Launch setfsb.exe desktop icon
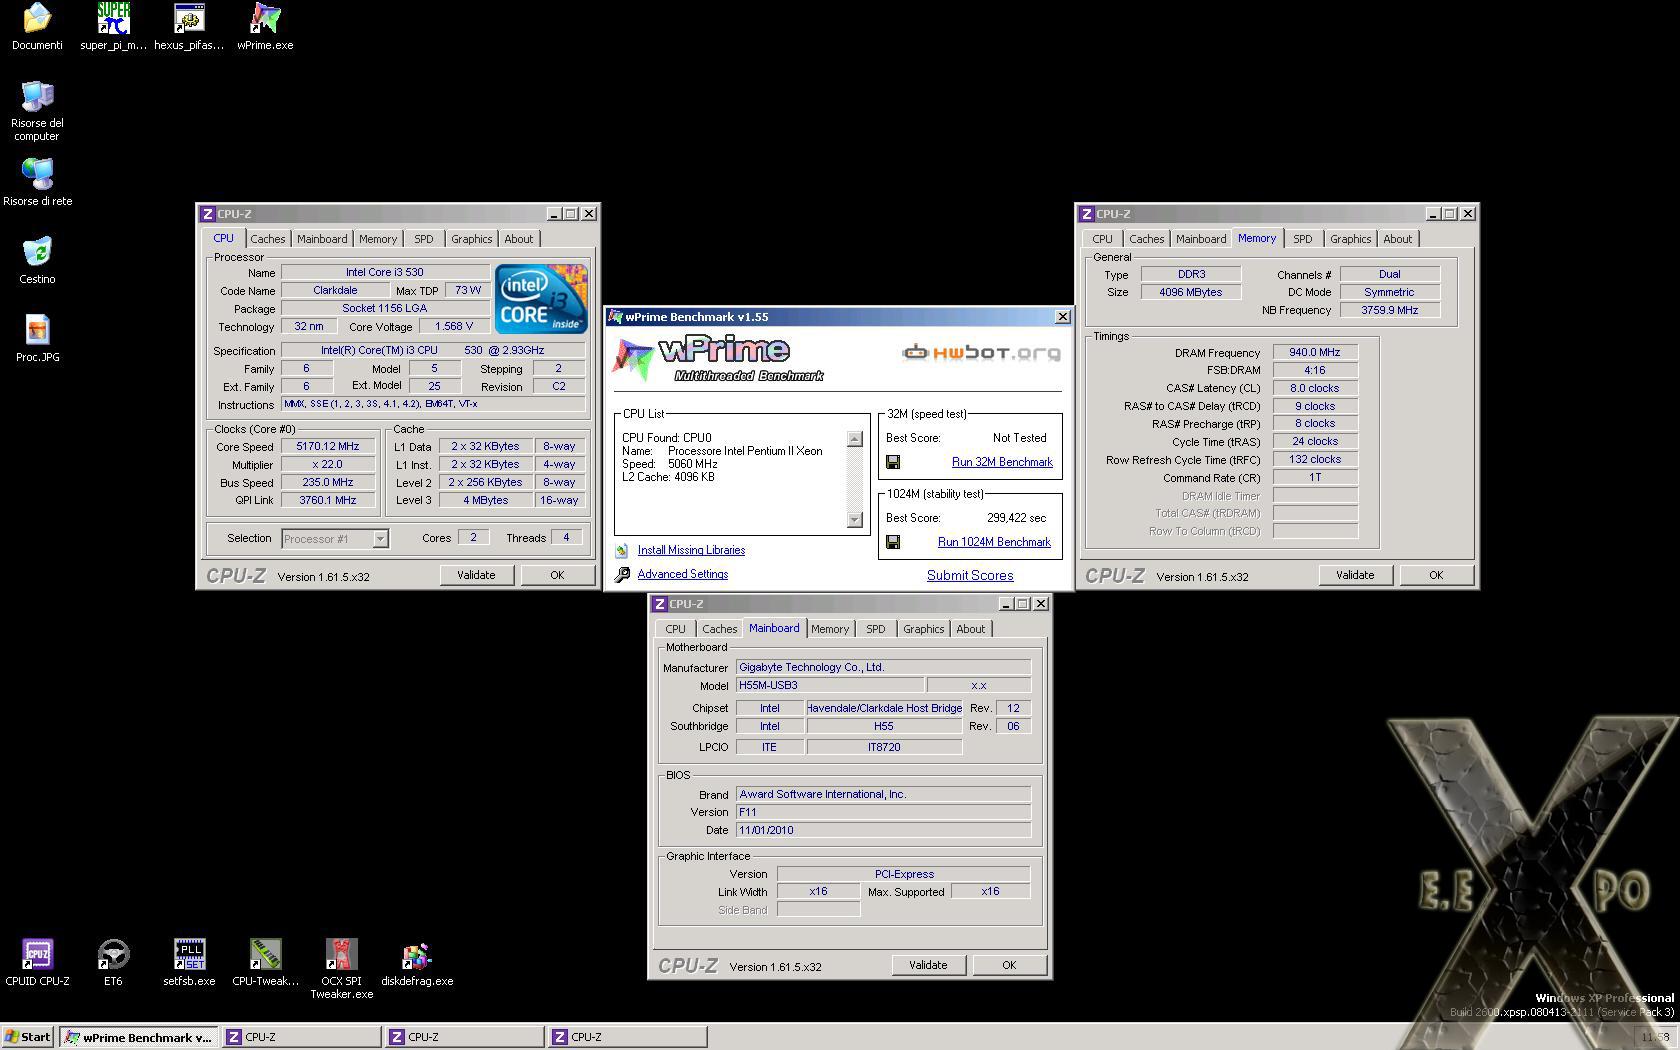Image resolution: width=1680 pixels, height=1050 pixels. coord(189,955)
